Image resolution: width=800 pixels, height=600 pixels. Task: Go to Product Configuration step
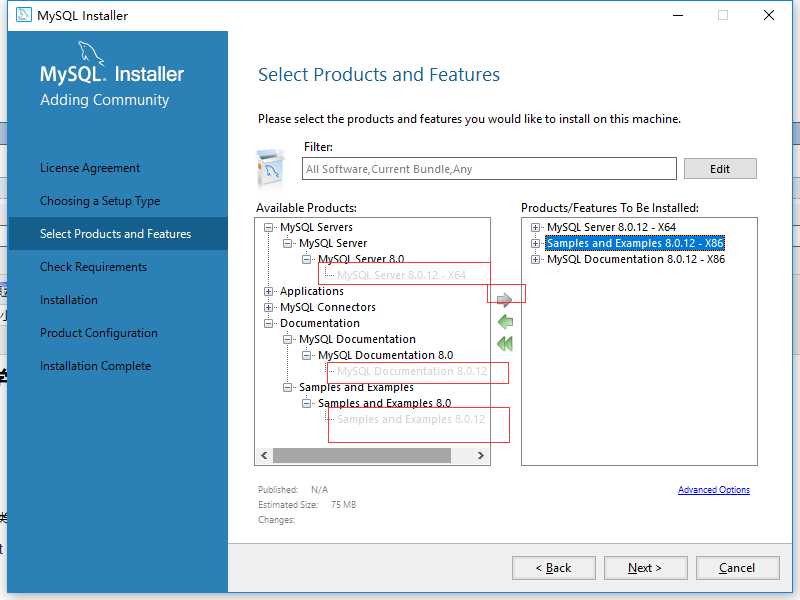click(99, 333)
